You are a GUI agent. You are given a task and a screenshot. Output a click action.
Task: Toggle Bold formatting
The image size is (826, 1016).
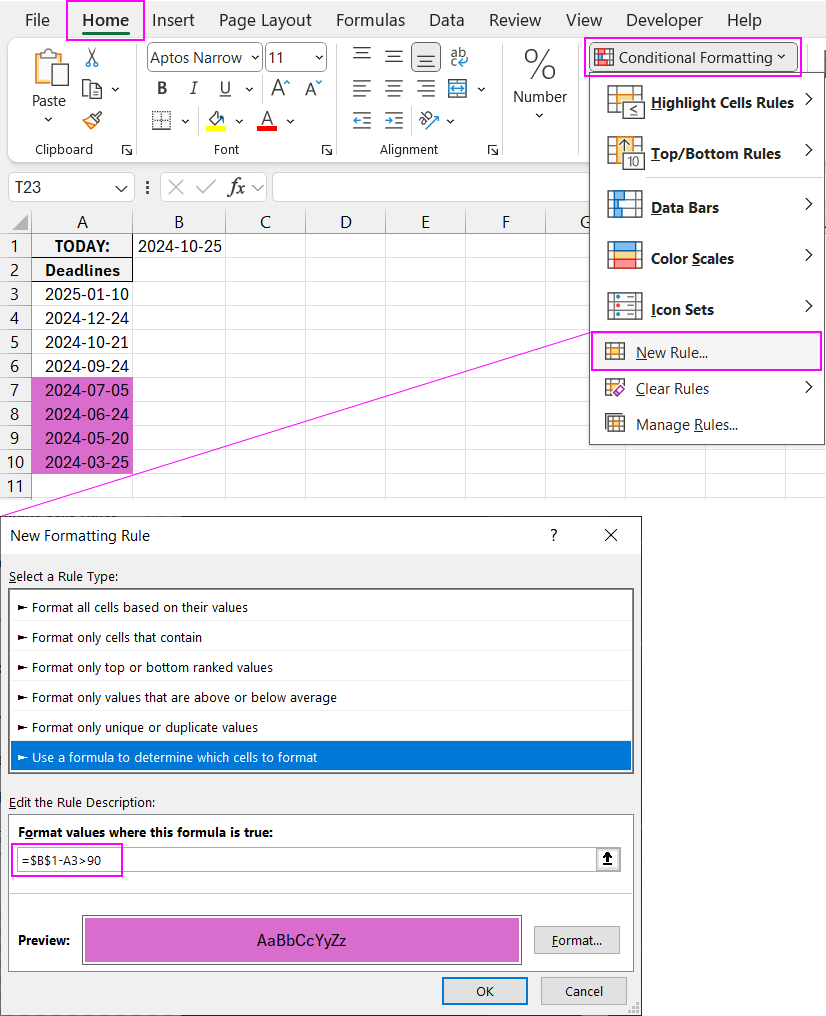point(162,89)
